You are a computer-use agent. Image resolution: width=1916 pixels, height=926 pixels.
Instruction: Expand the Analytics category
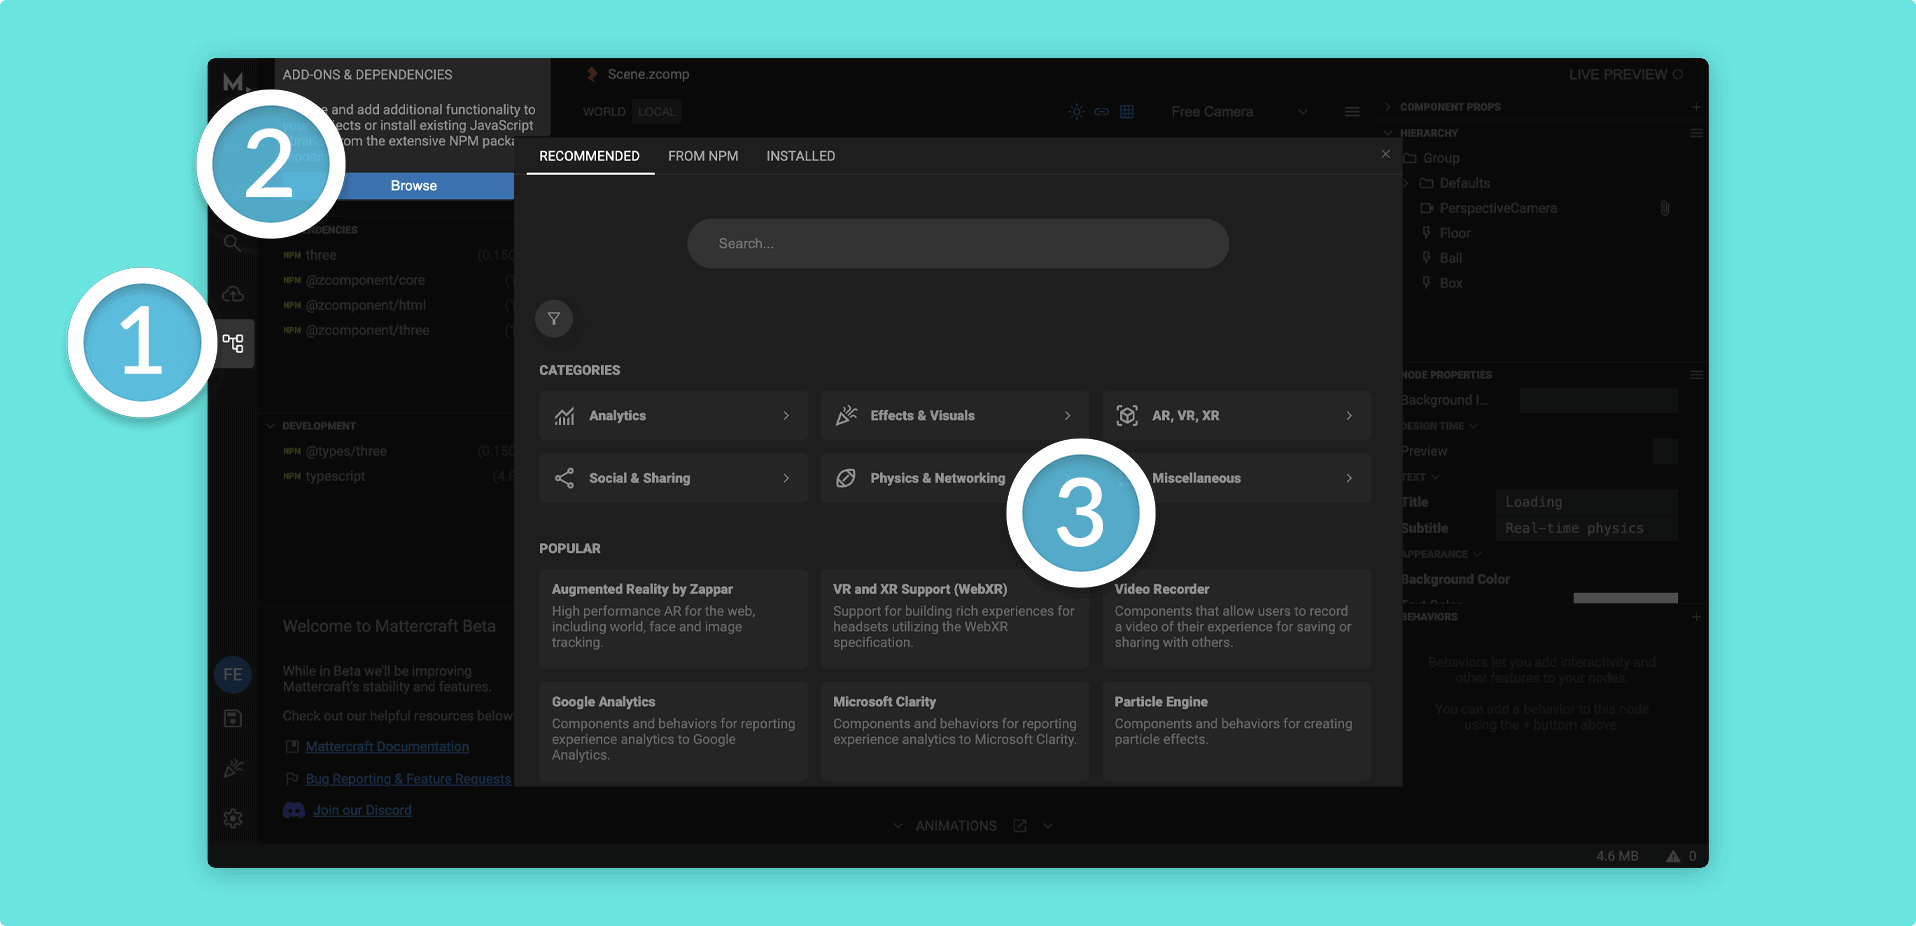[x=673, y=416]
